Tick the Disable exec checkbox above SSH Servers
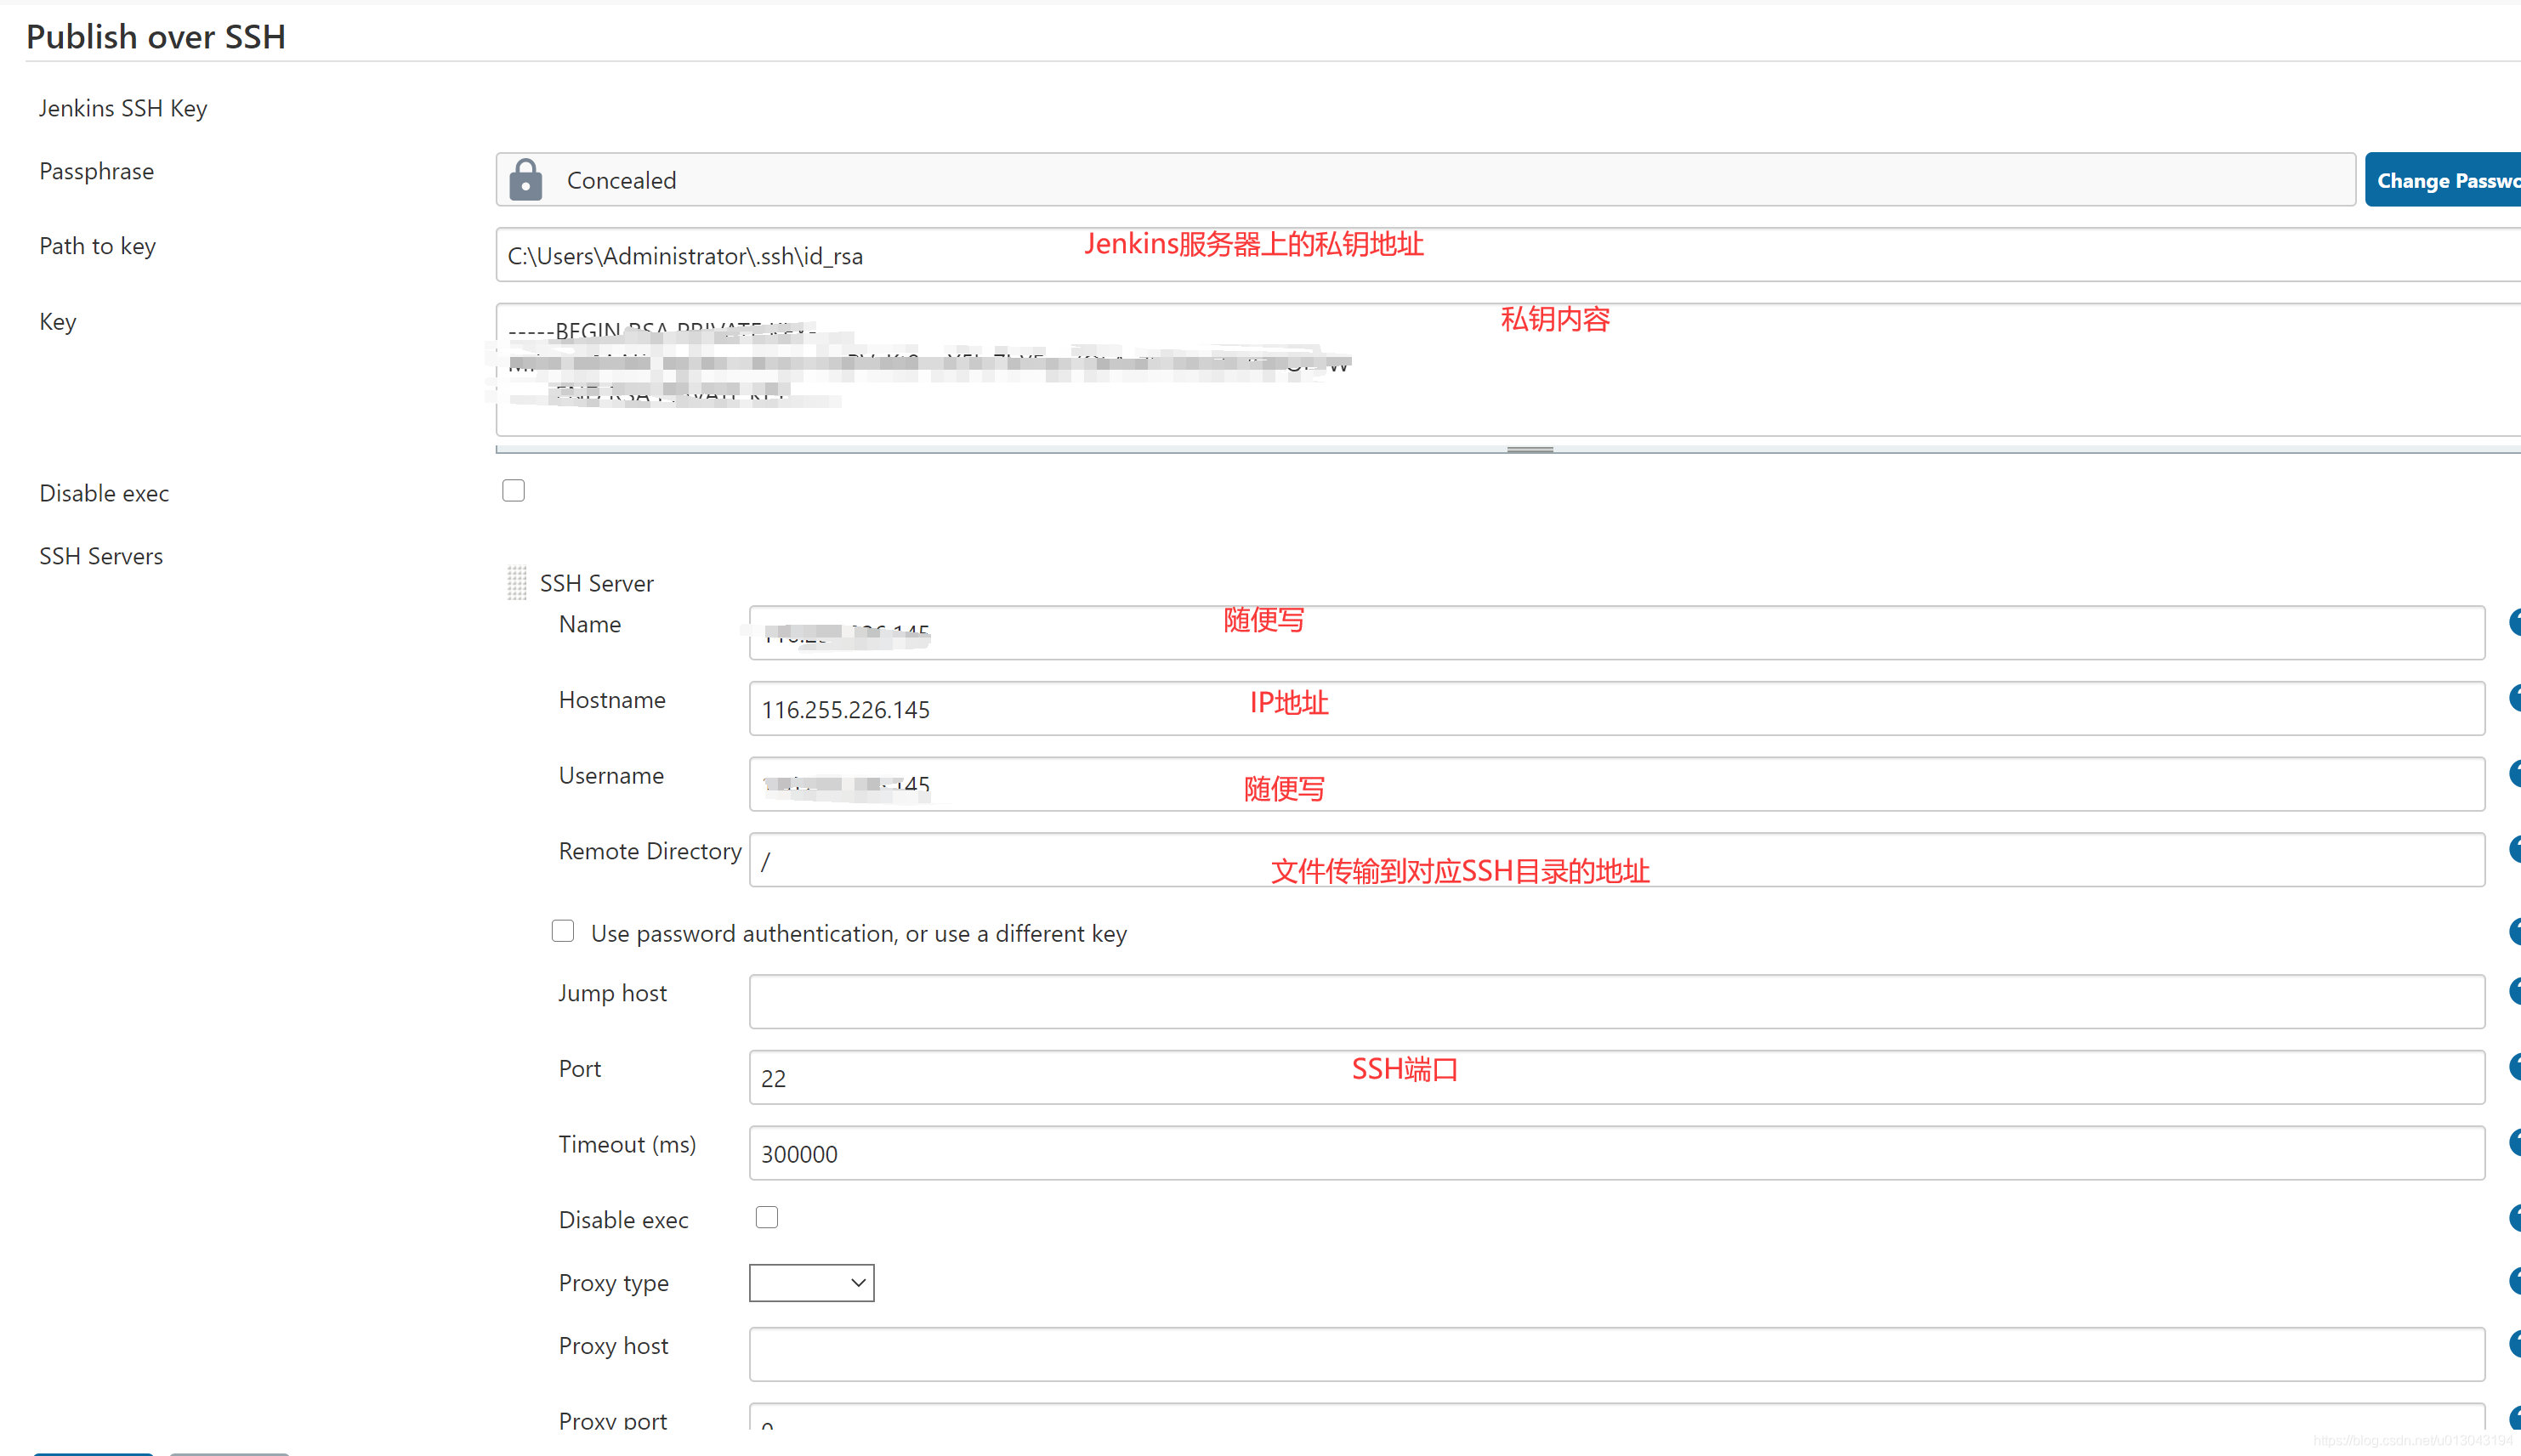2521x1456 pixels. [x=513, y=491]
